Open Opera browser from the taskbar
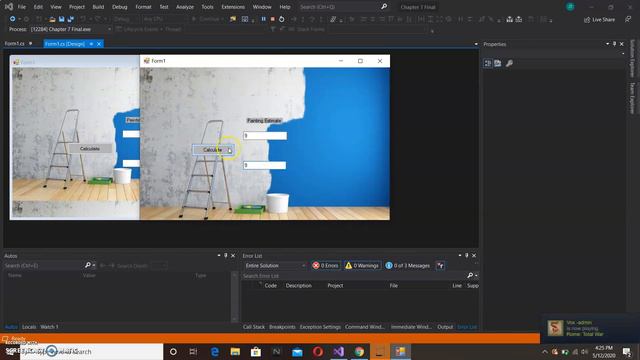Screen dimensions: 640x360 [x=318, y=351]
